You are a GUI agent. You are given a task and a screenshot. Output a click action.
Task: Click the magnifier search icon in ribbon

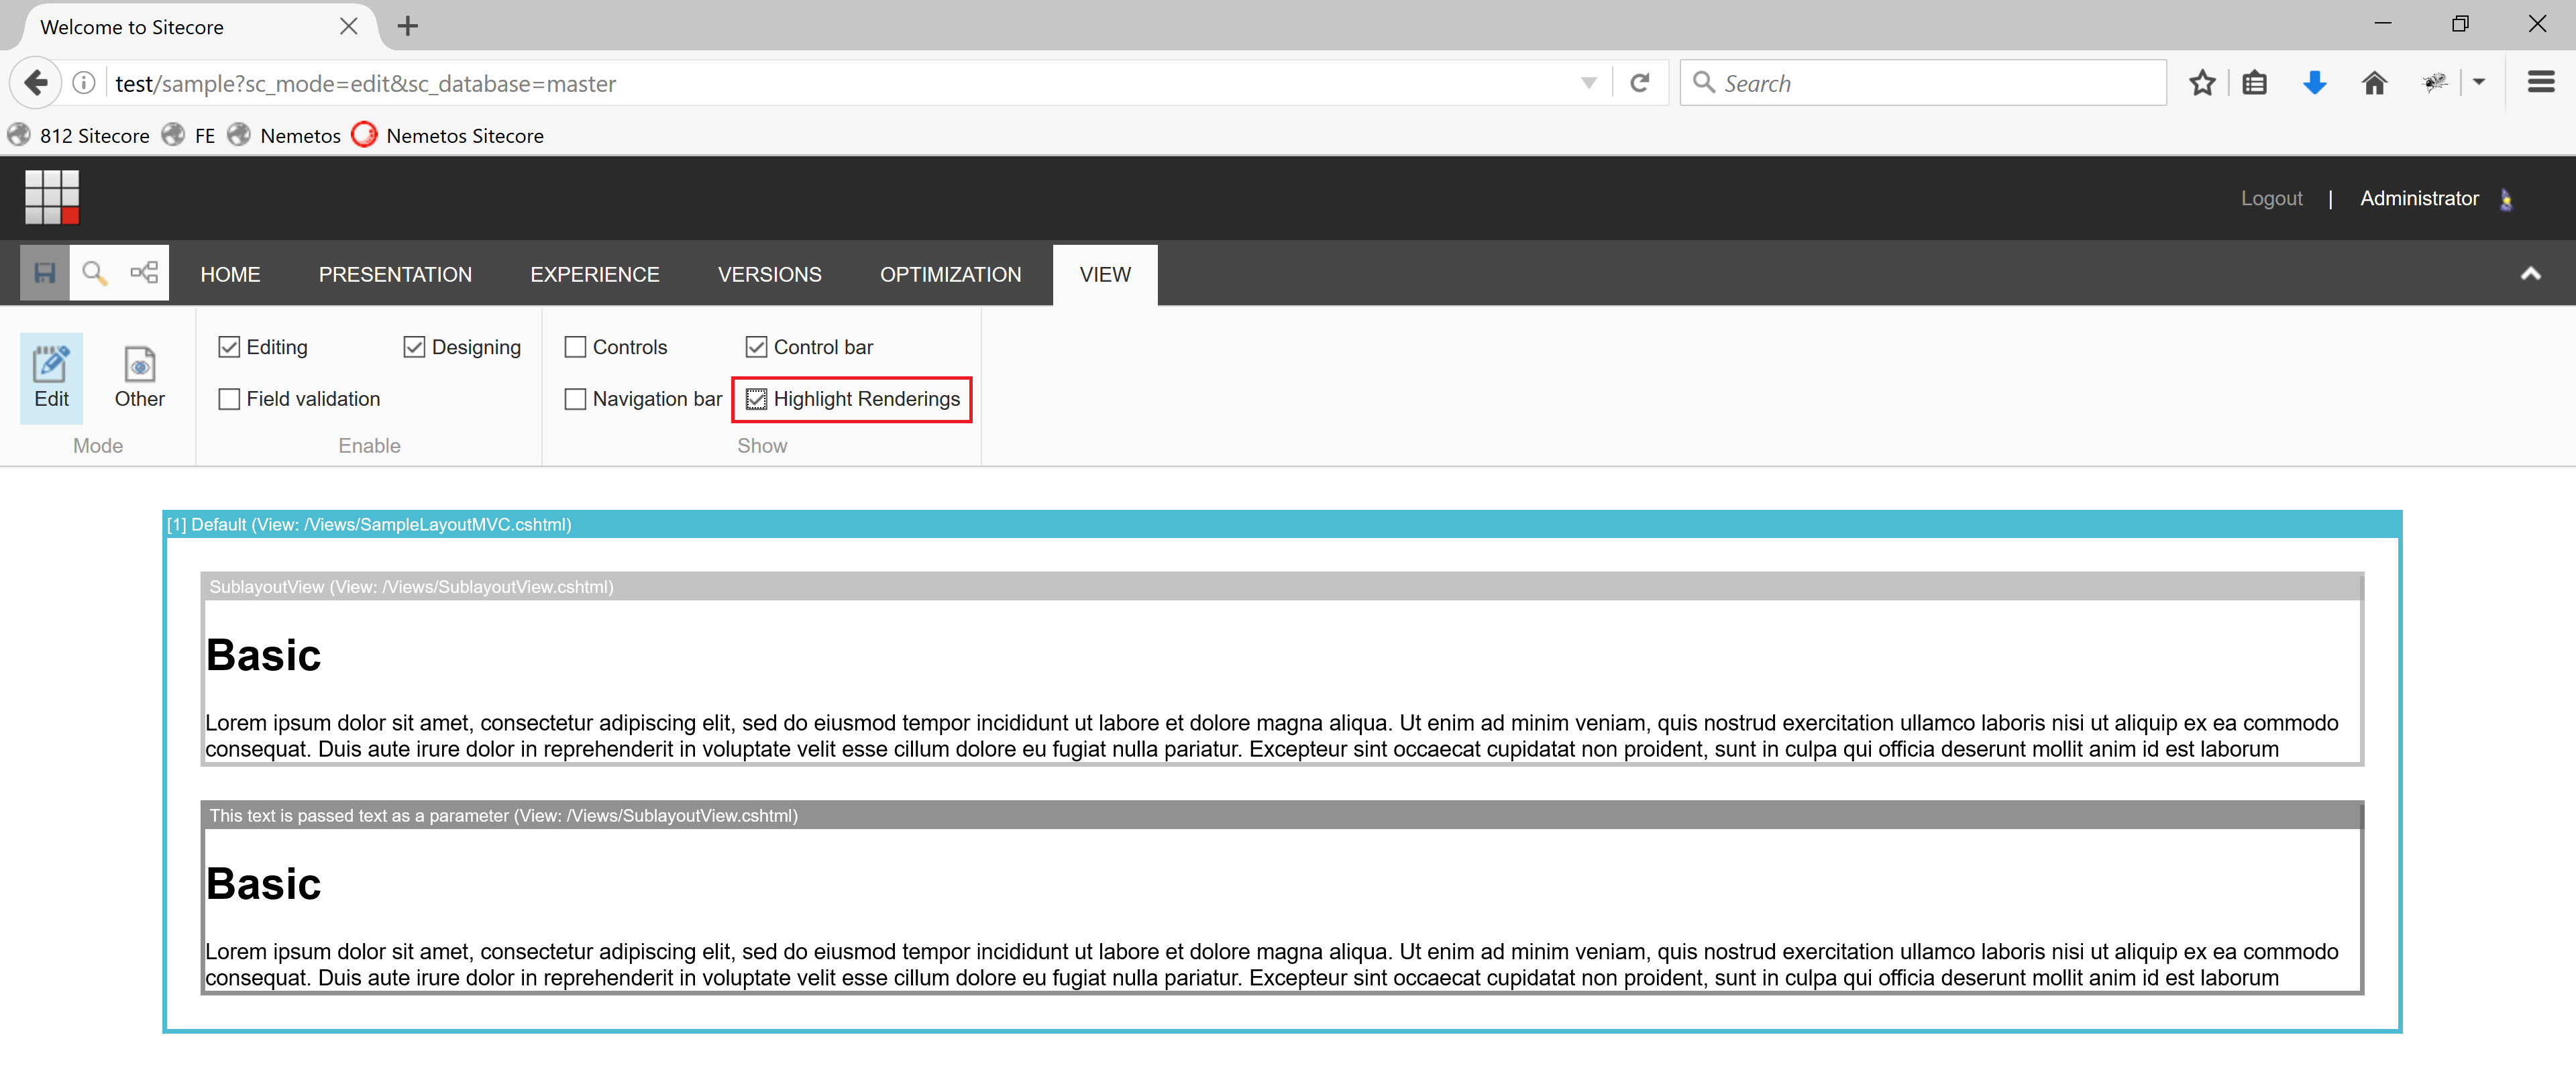(x=94, y=273)
